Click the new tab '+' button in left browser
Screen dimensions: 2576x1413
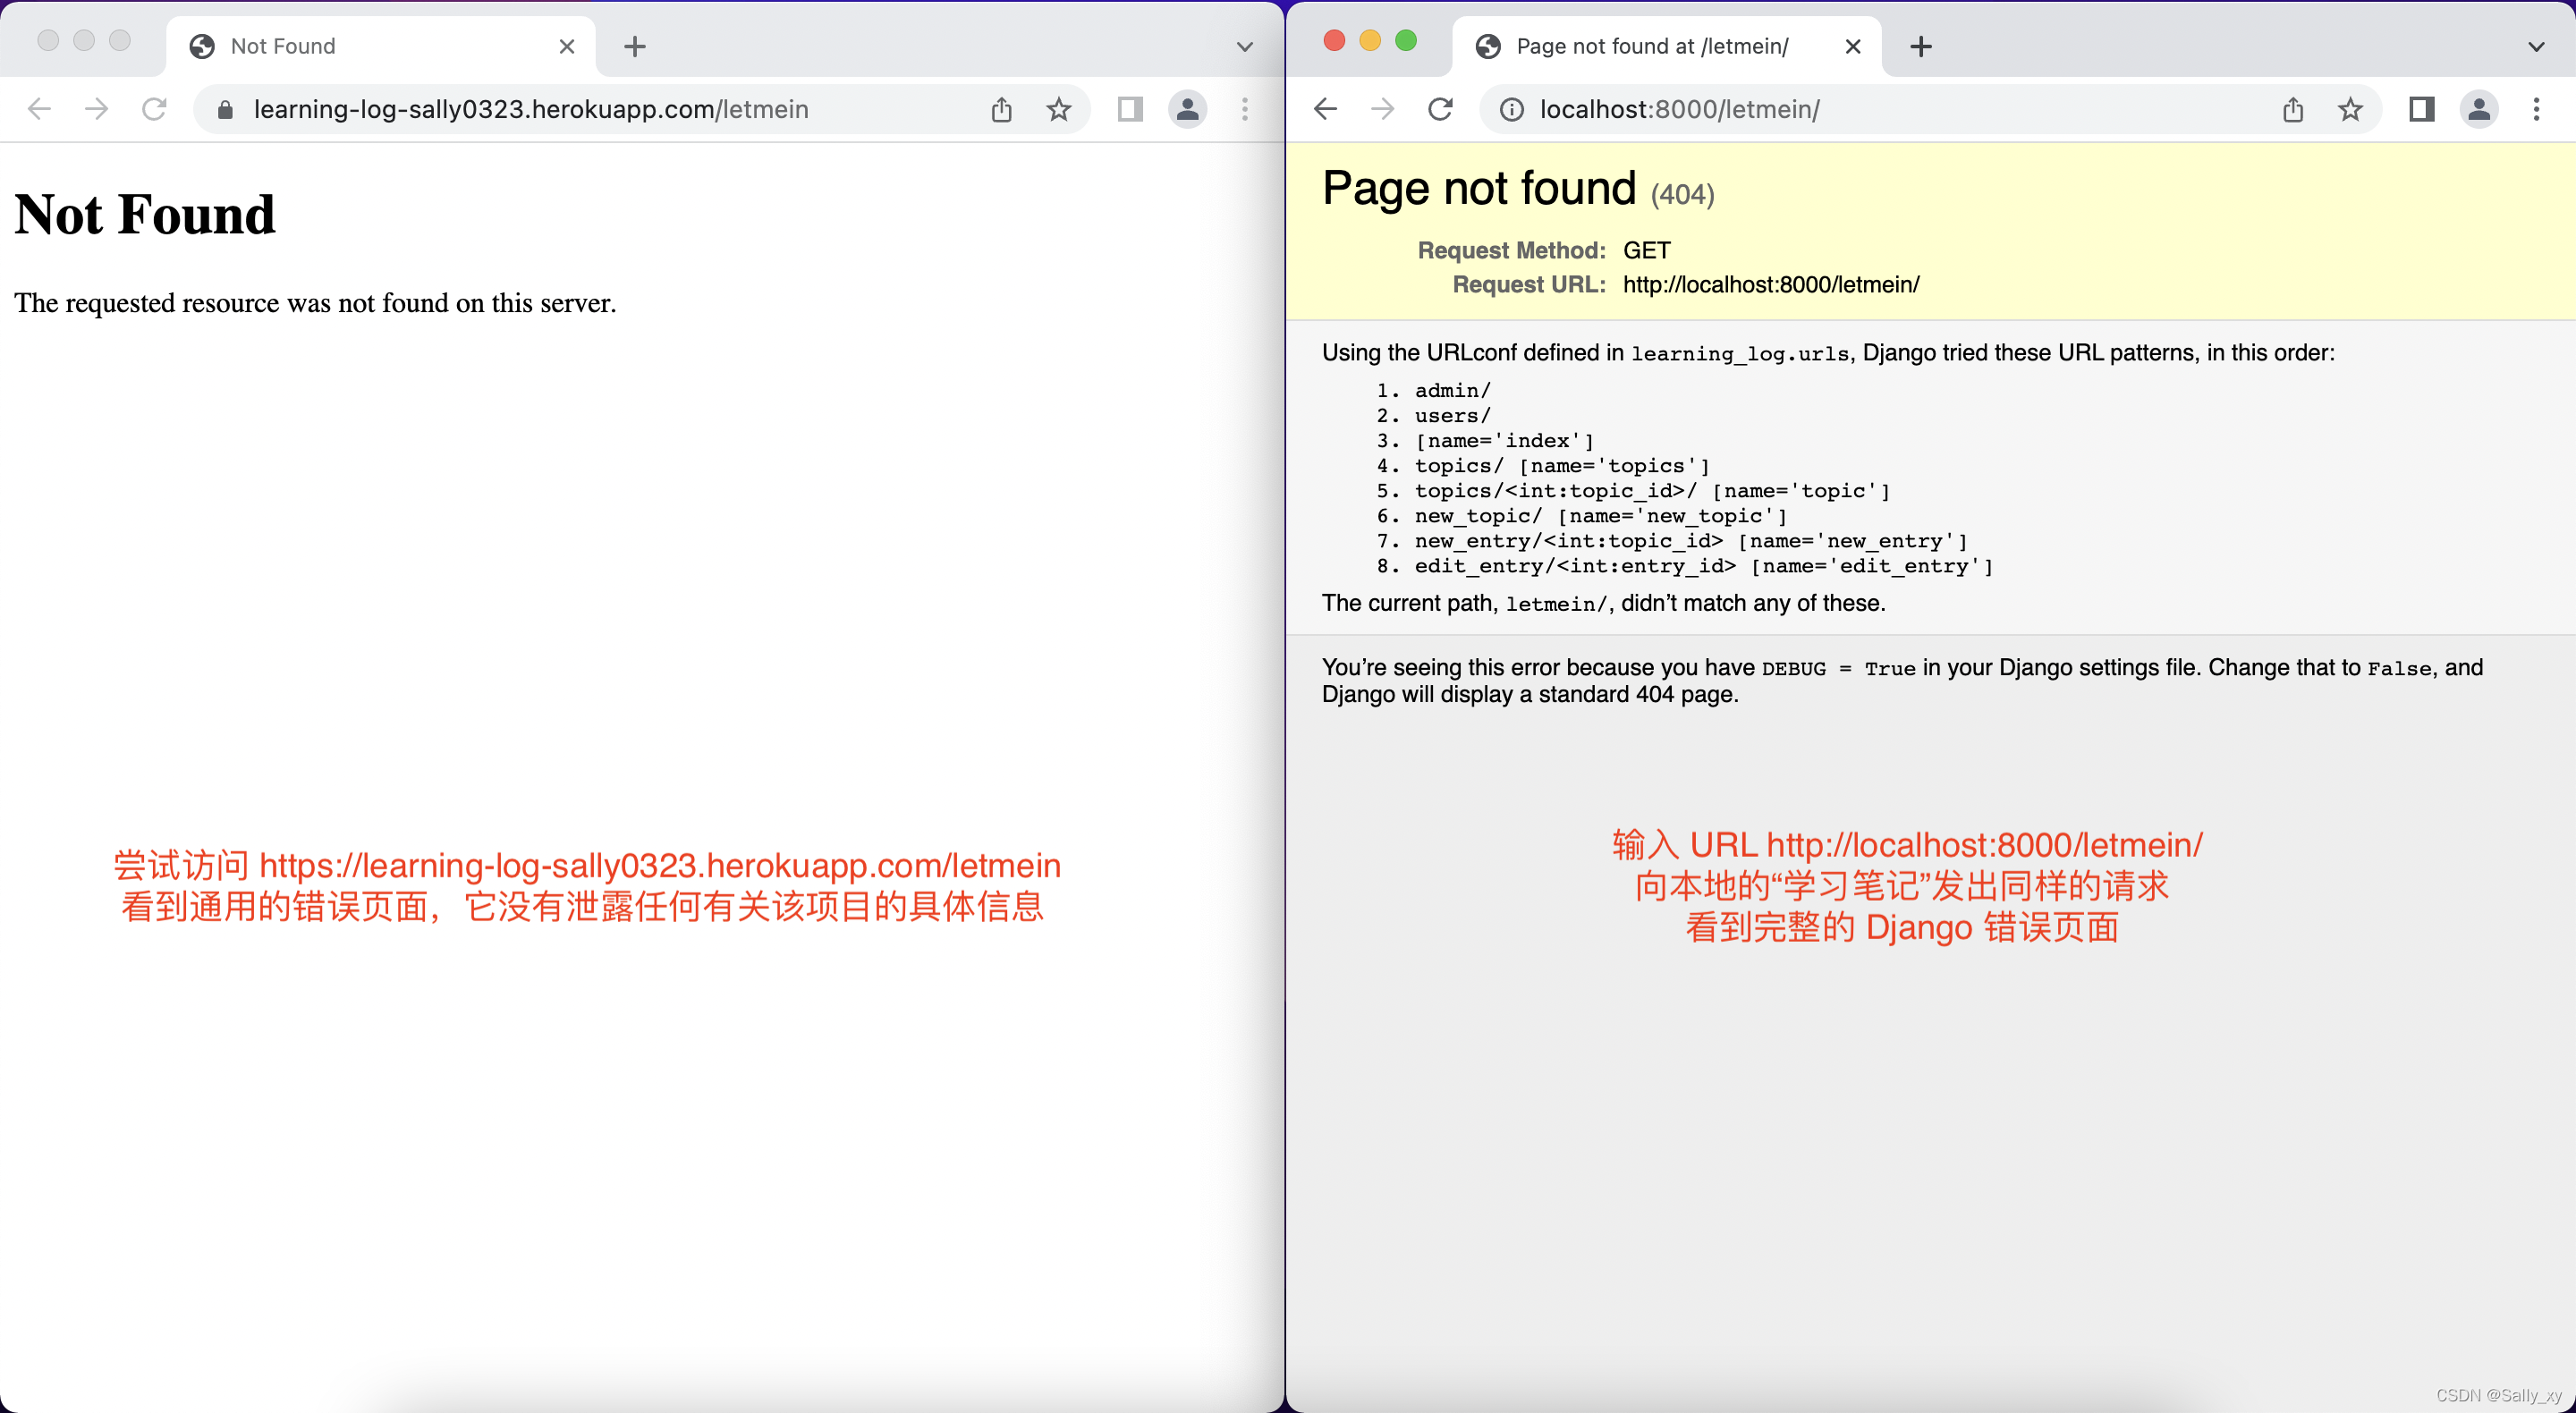tap(635, 46)
